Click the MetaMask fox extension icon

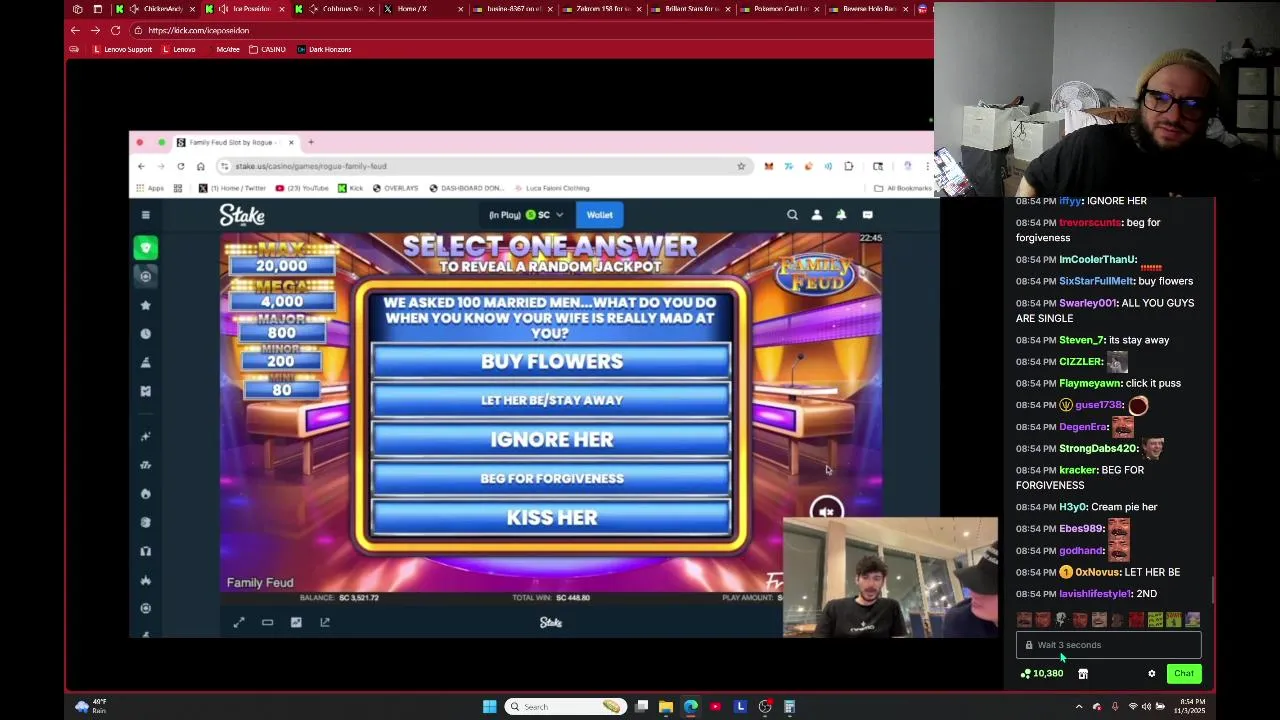coord(768,166)
